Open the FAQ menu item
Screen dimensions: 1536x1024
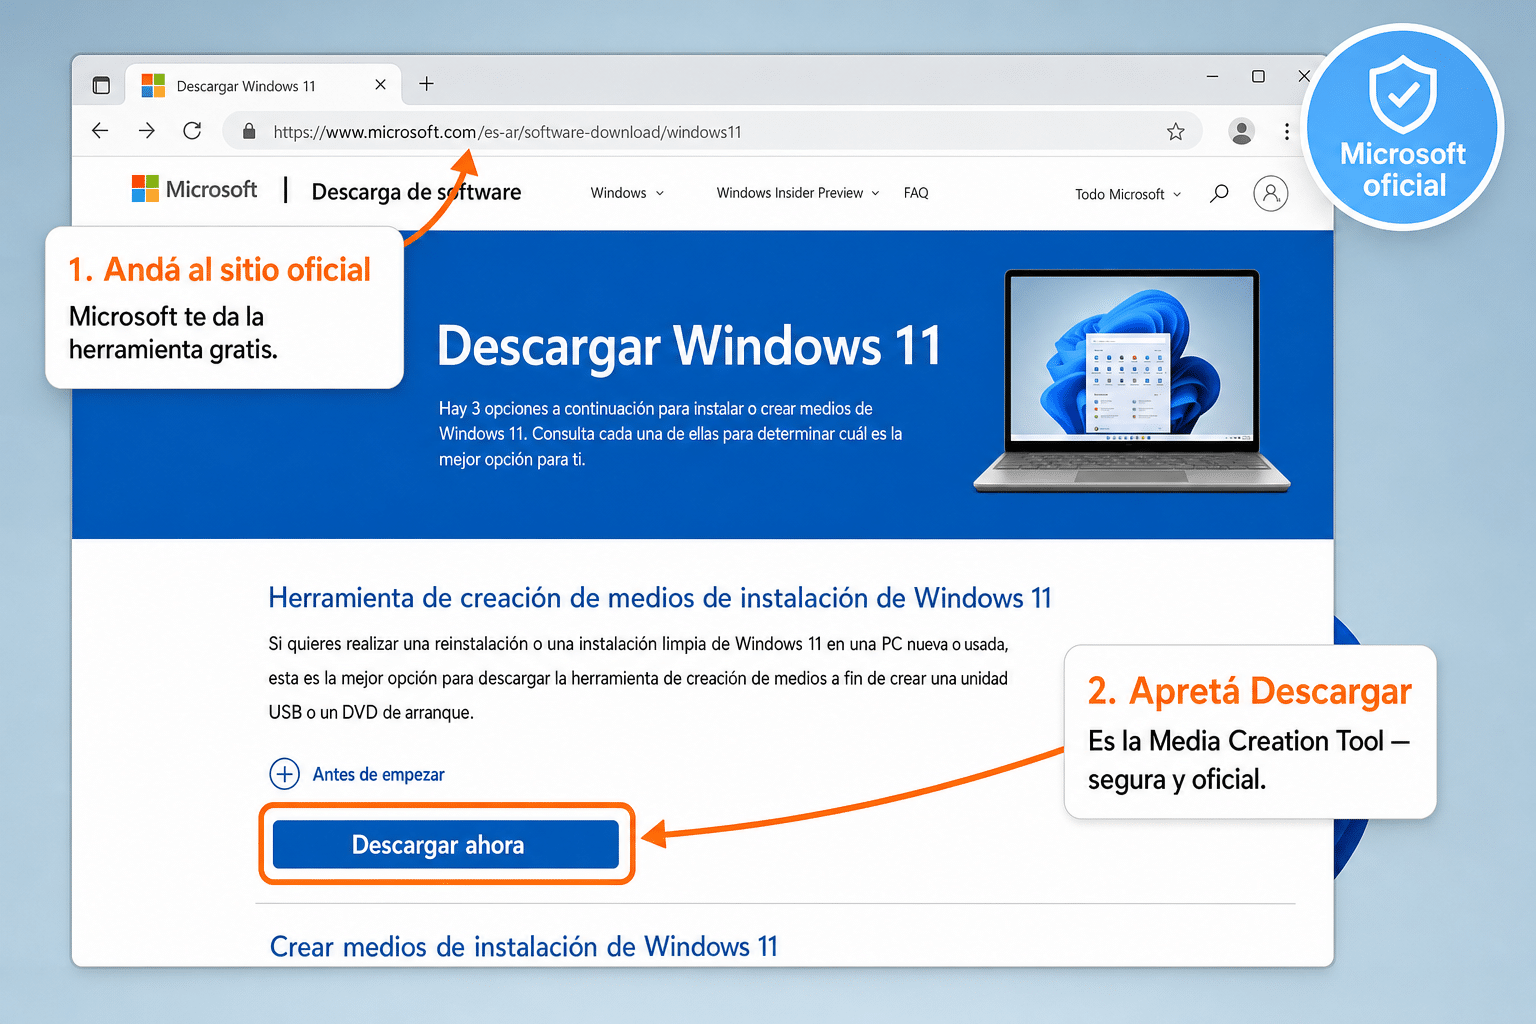click(x=916, y=193)
